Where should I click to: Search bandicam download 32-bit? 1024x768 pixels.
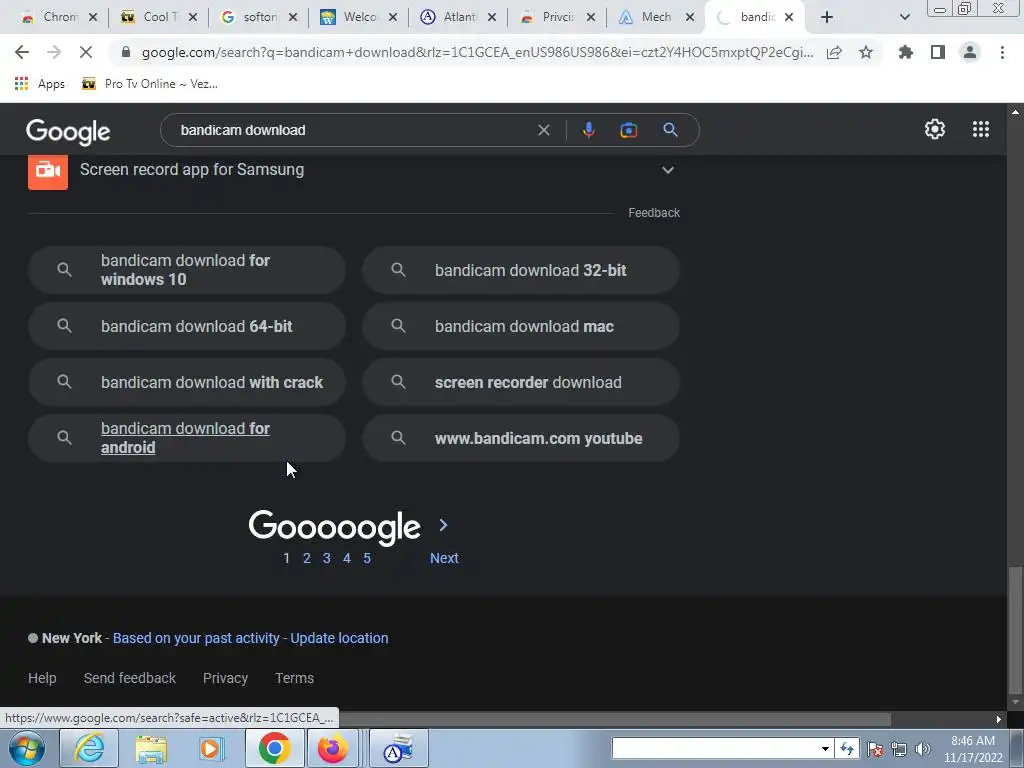point(521,270)
